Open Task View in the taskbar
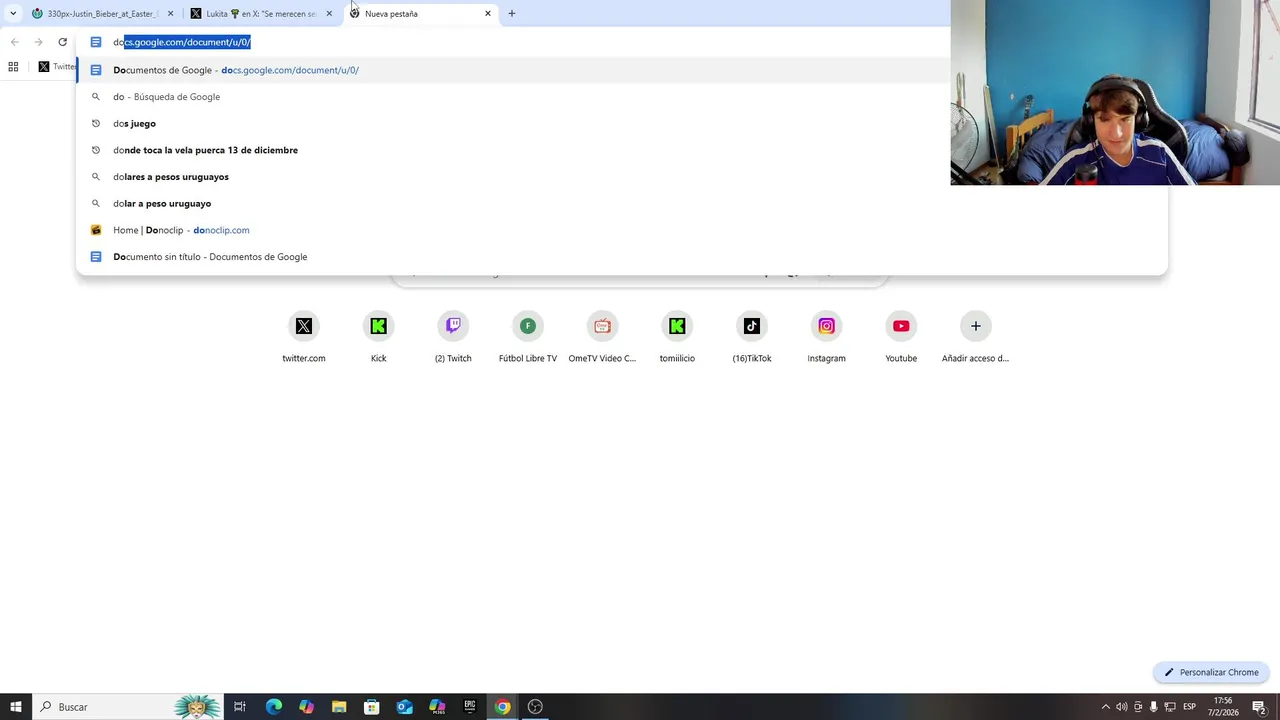 pyautogui.click(x=240, y=707)
